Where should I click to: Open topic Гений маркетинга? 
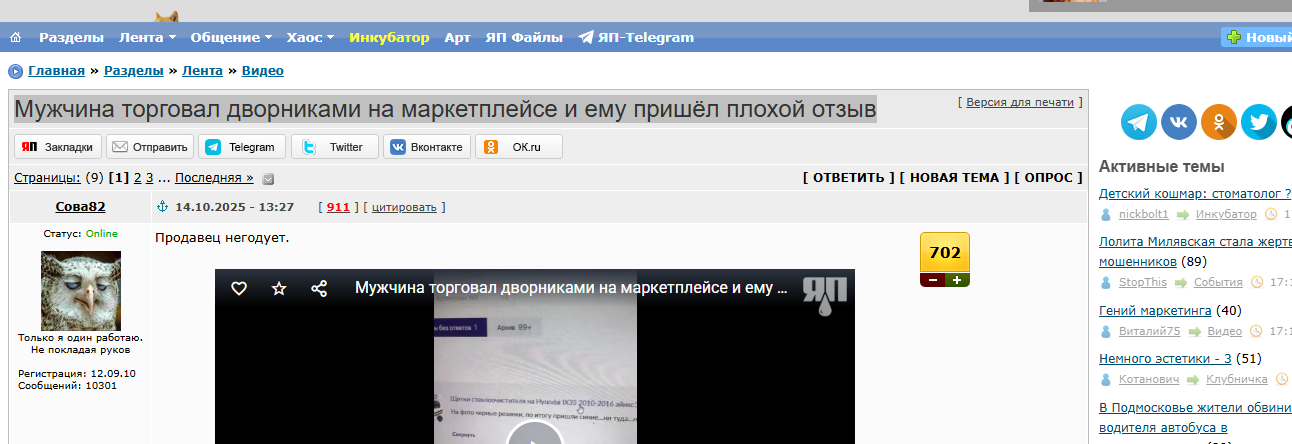1155,311
